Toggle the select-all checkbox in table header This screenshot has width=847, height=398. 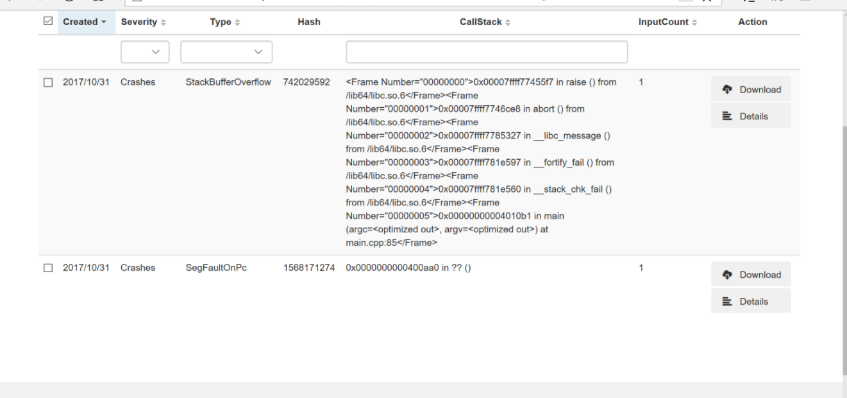(x=48, y=21)
